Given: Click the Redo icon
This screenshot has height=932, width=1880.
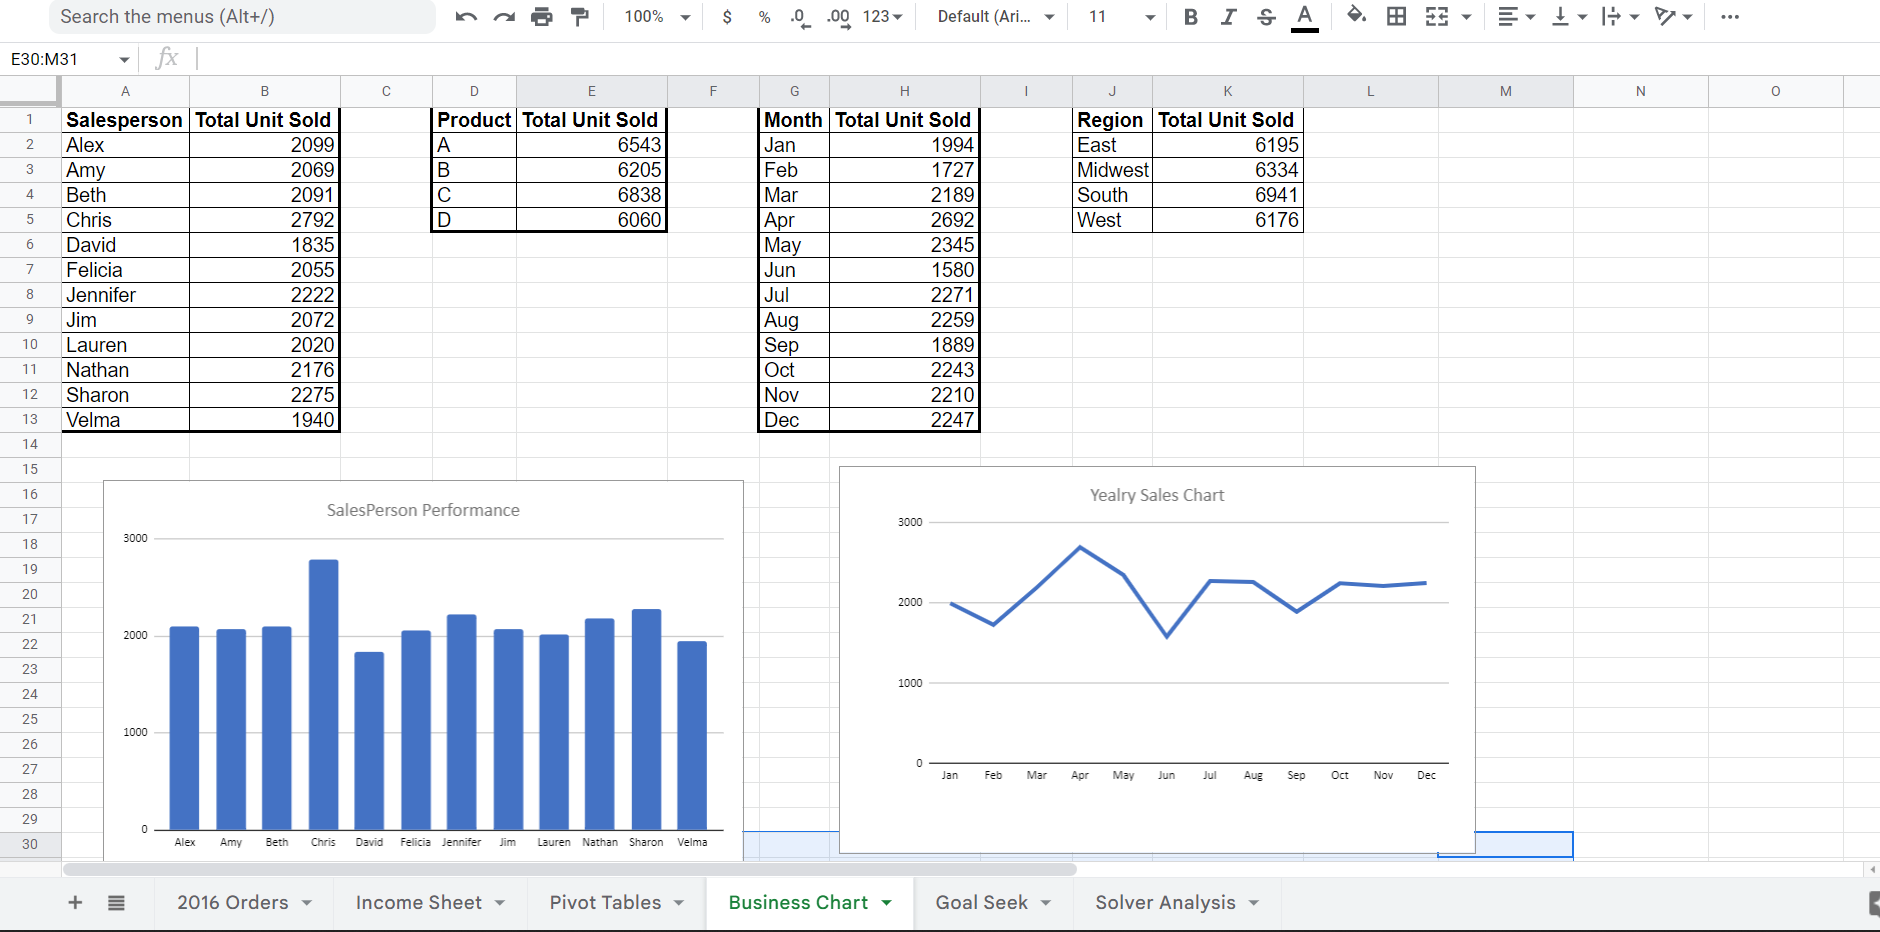Looking at the screenshot, I should coord(504,17).
